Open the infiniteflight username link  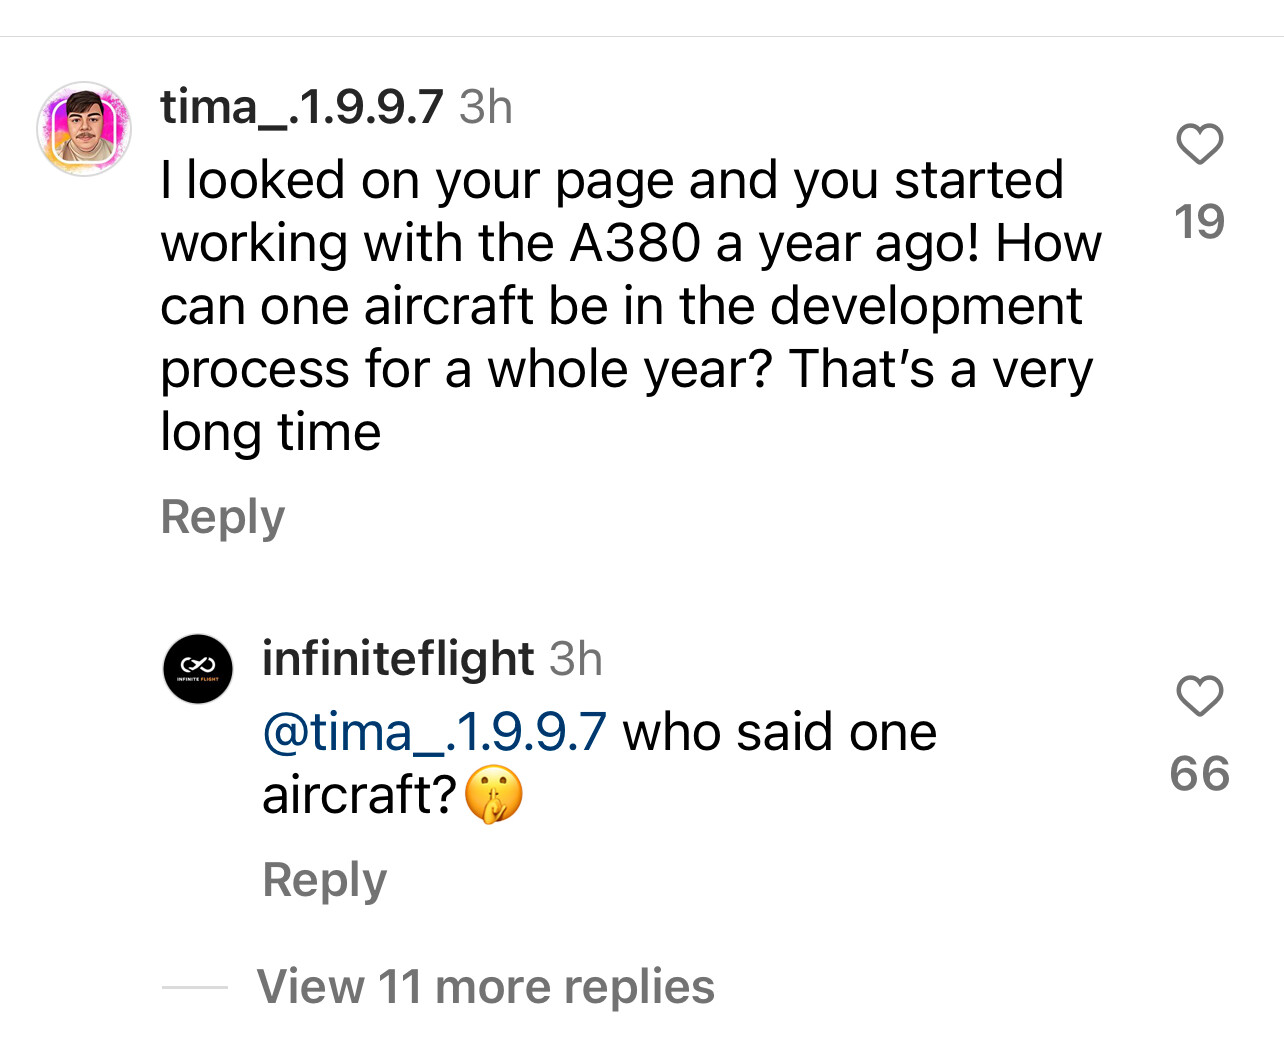(397, 659)
